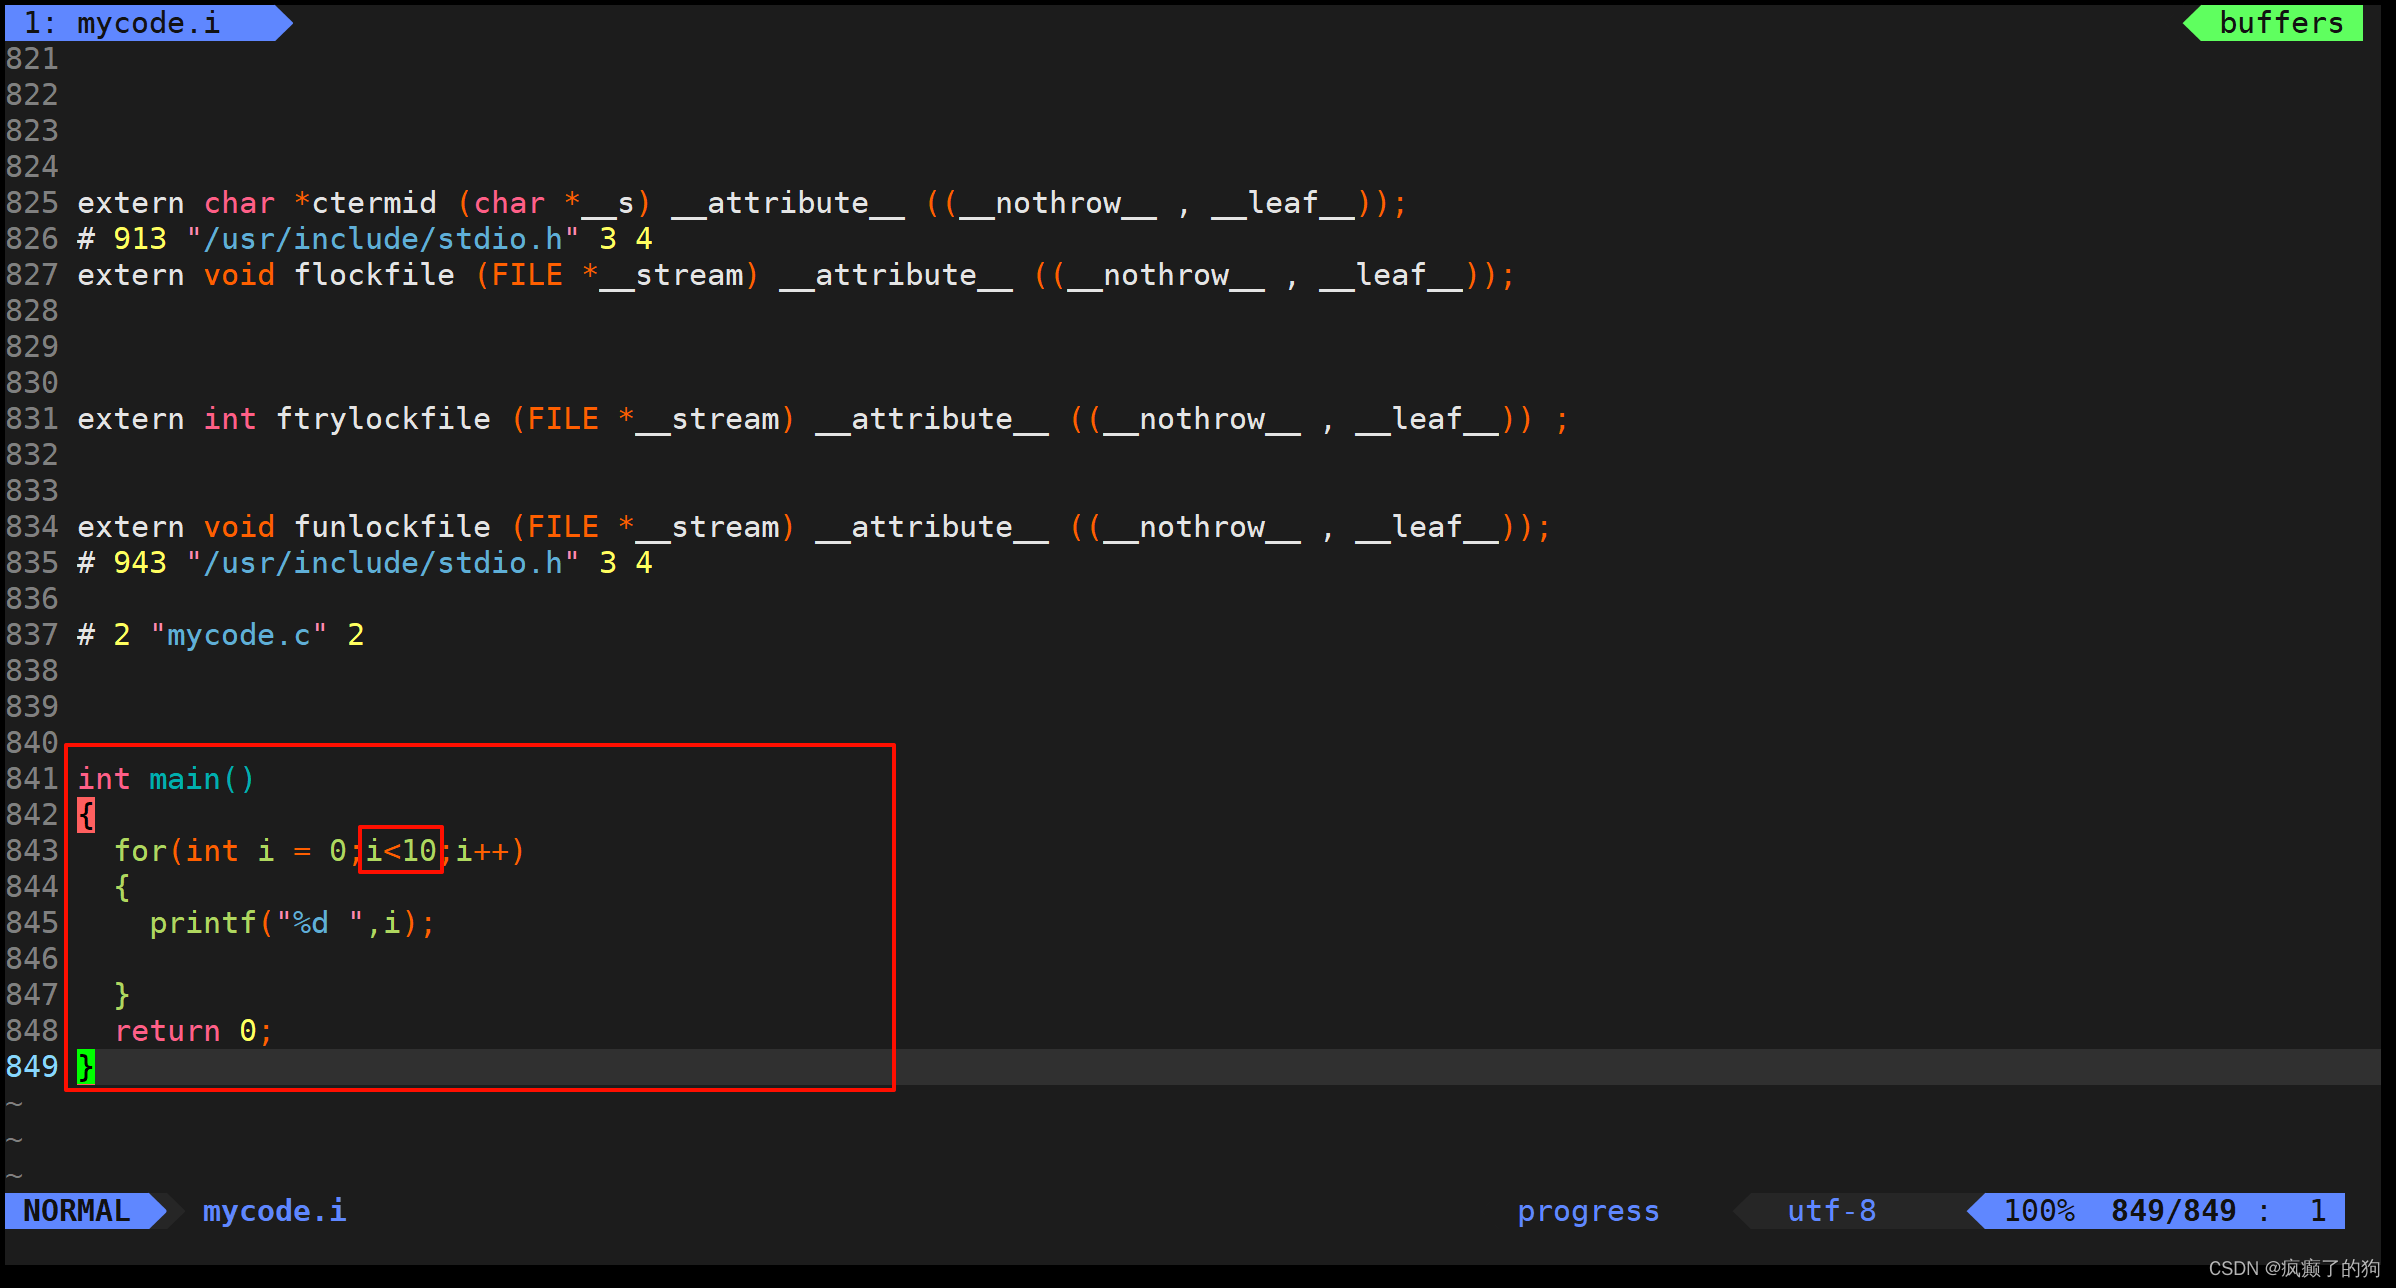Click the 'buffers' label in tabline
Image resolution: width=2396 pixels, height=1288 pixels.
2281,22
